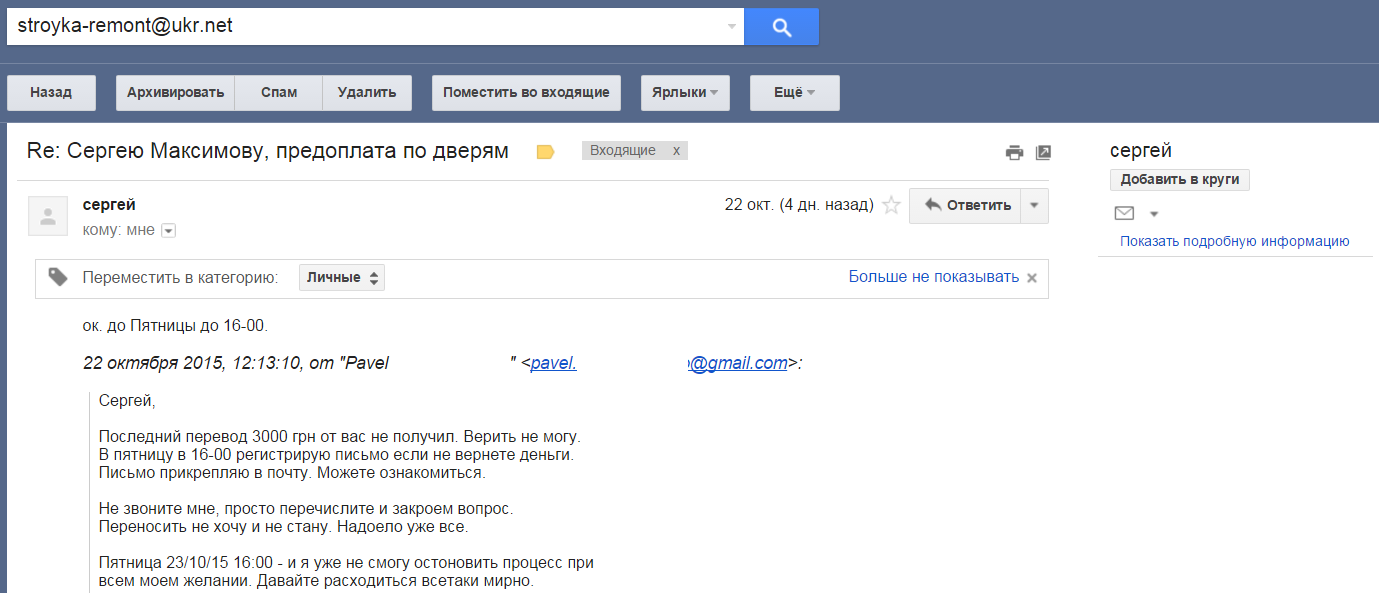Click the sender avatar picture
1379x593 pixels.
click(x=48, y=216)
